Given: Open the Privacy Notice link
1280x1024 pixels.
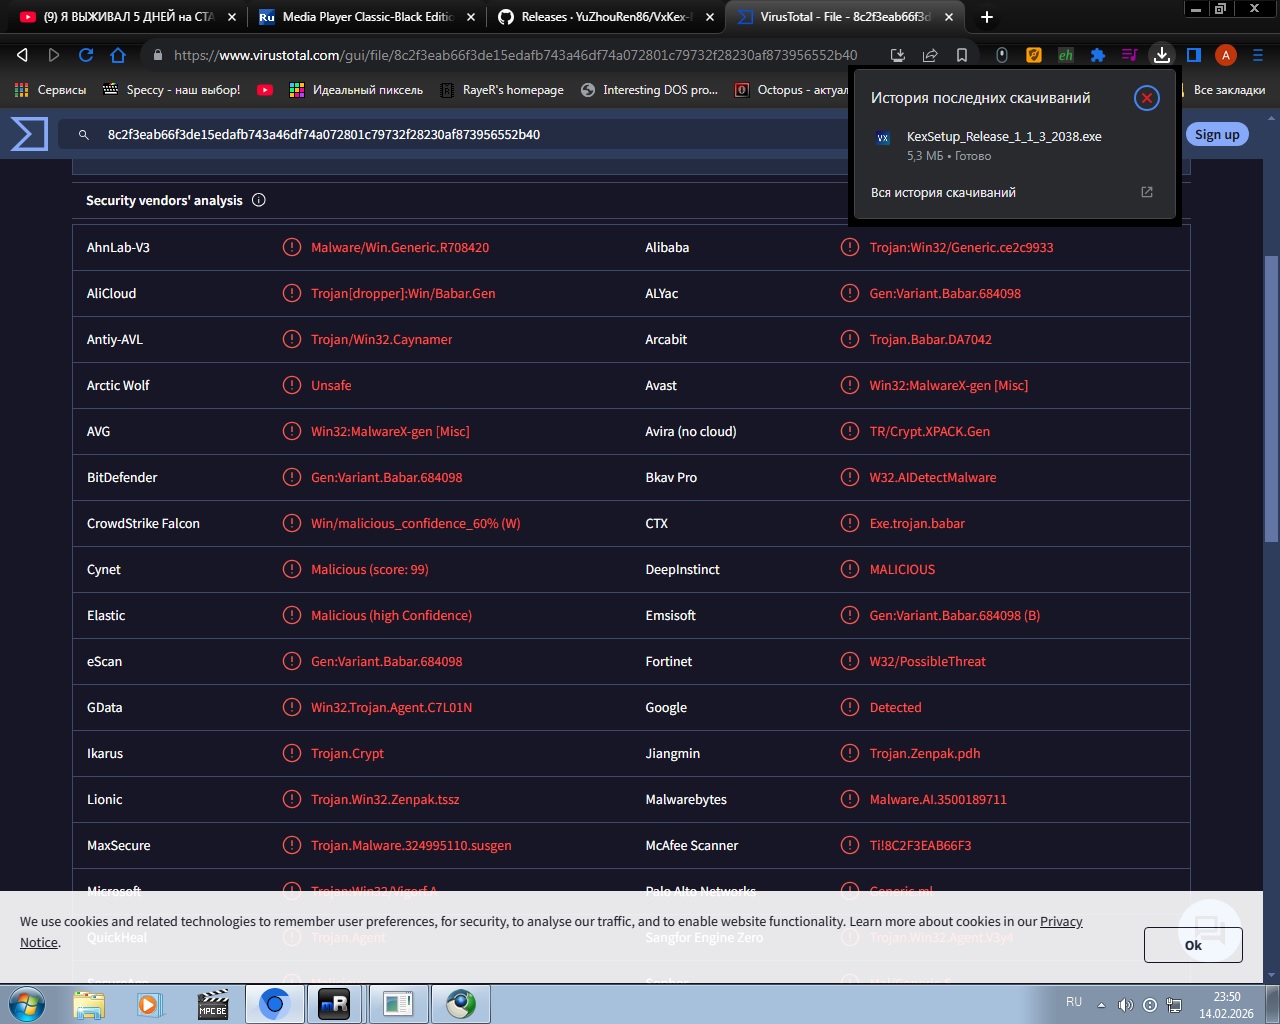Looking at the screenshot, I should 1061,921.
